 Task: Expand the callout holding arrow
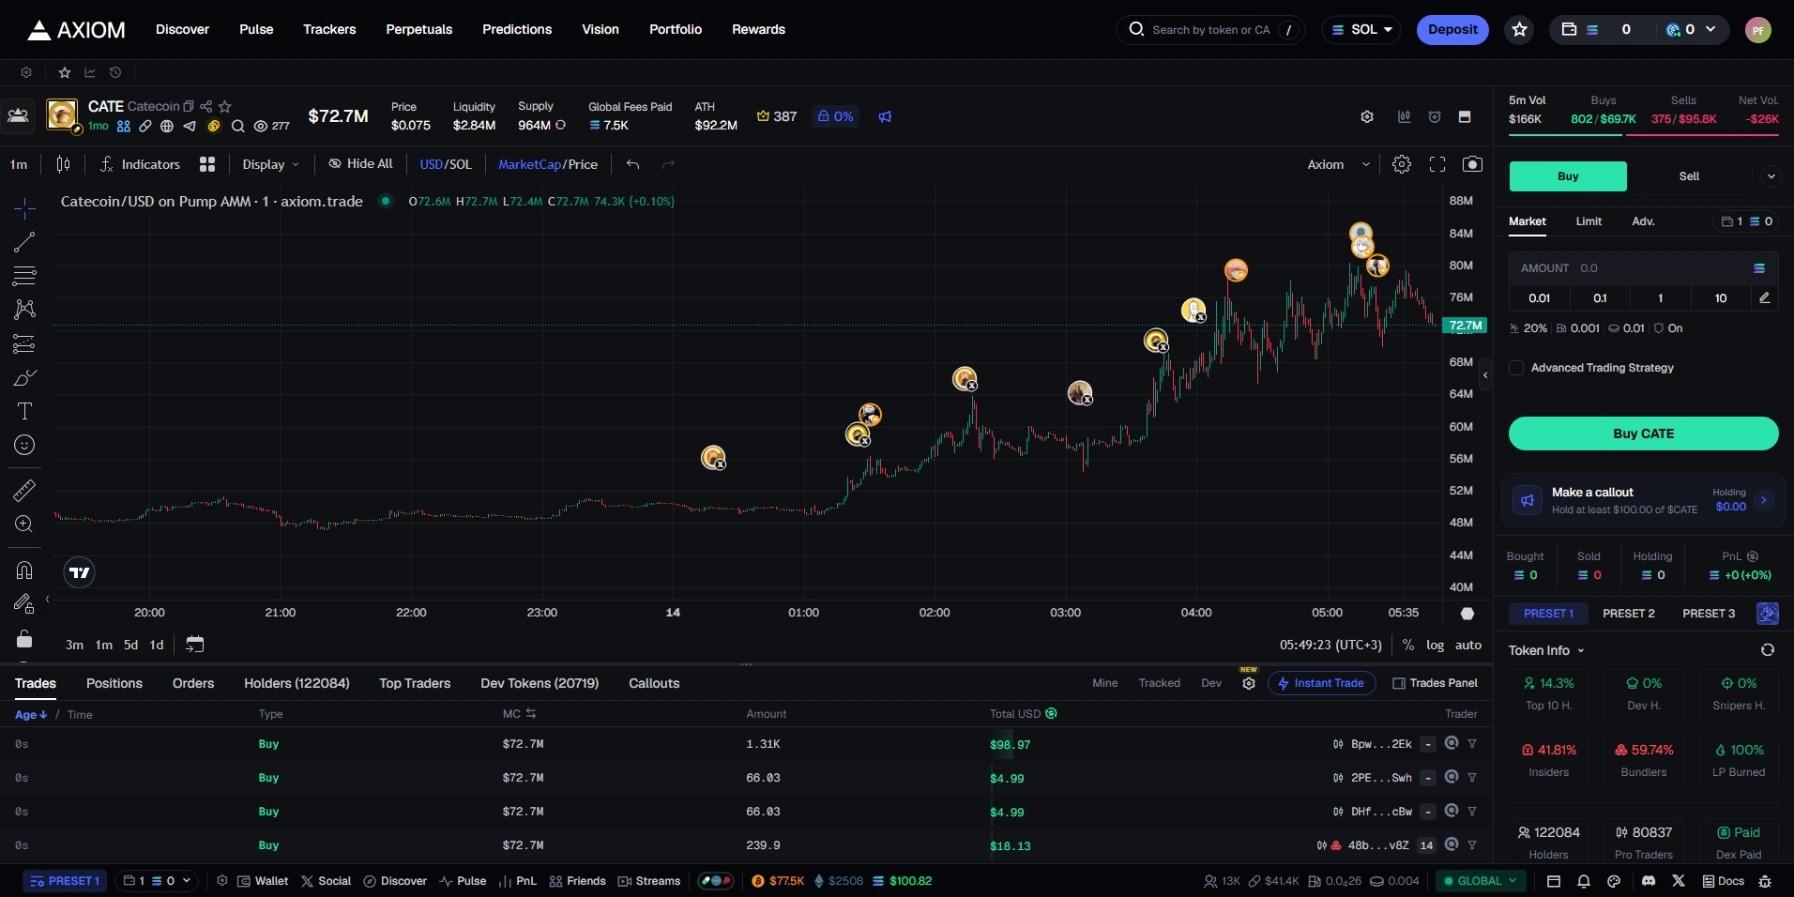(1763, 500)
